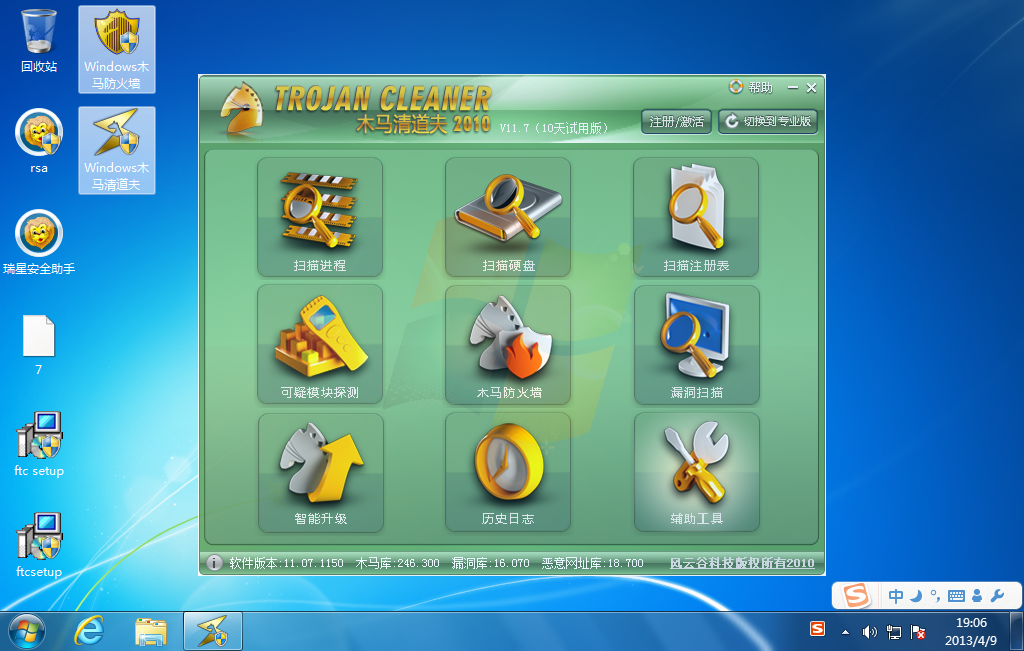
Task: Click the 恶意网址库:18.700 status text
Action: [592, 563]
